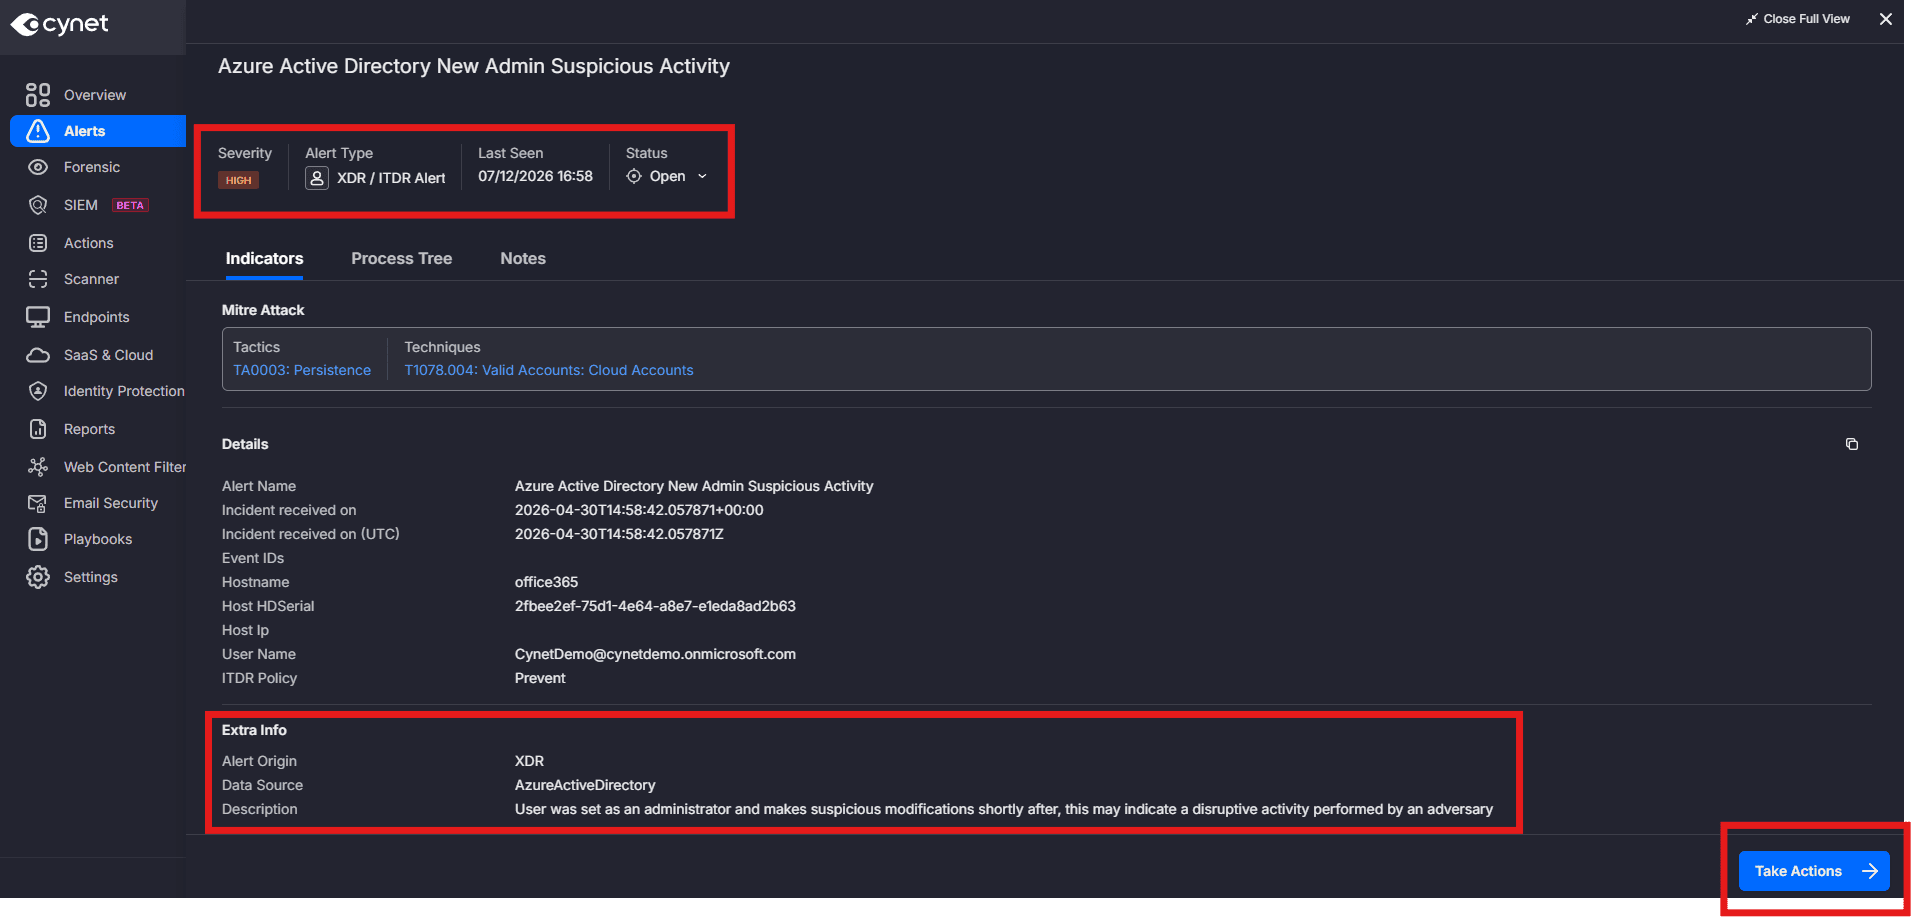Click the ITDR Policy value Prevent
1911x917 pixels.
point(540,678)
